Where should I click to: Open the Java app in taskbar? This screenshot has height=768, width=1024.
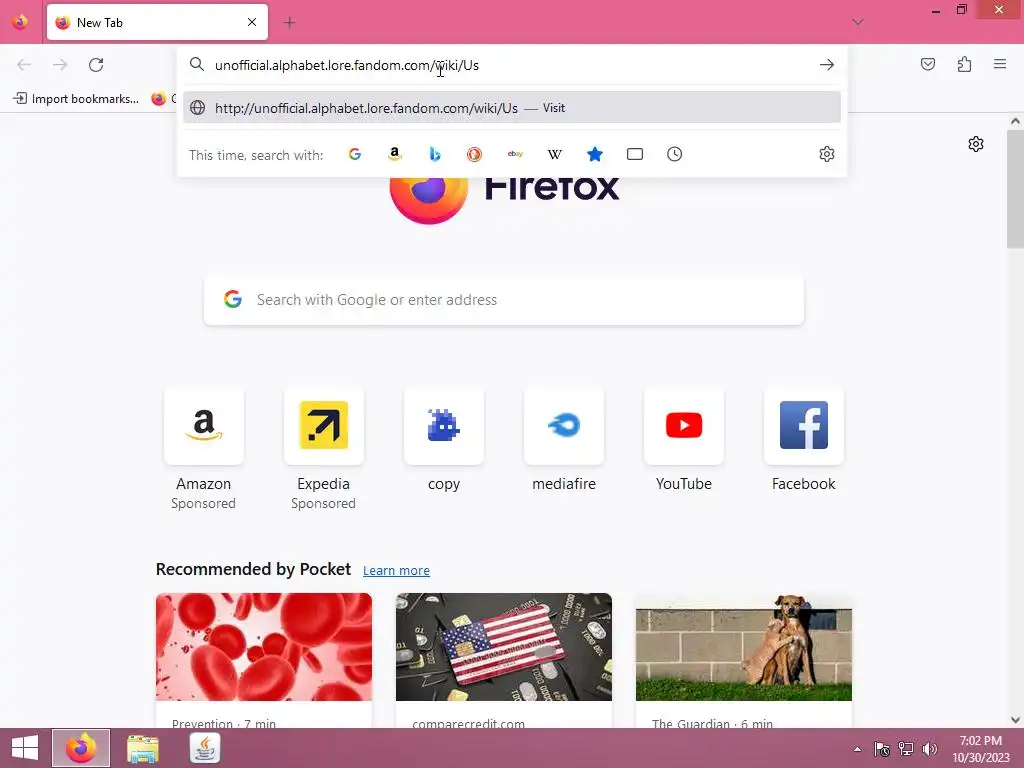(205, 748)
